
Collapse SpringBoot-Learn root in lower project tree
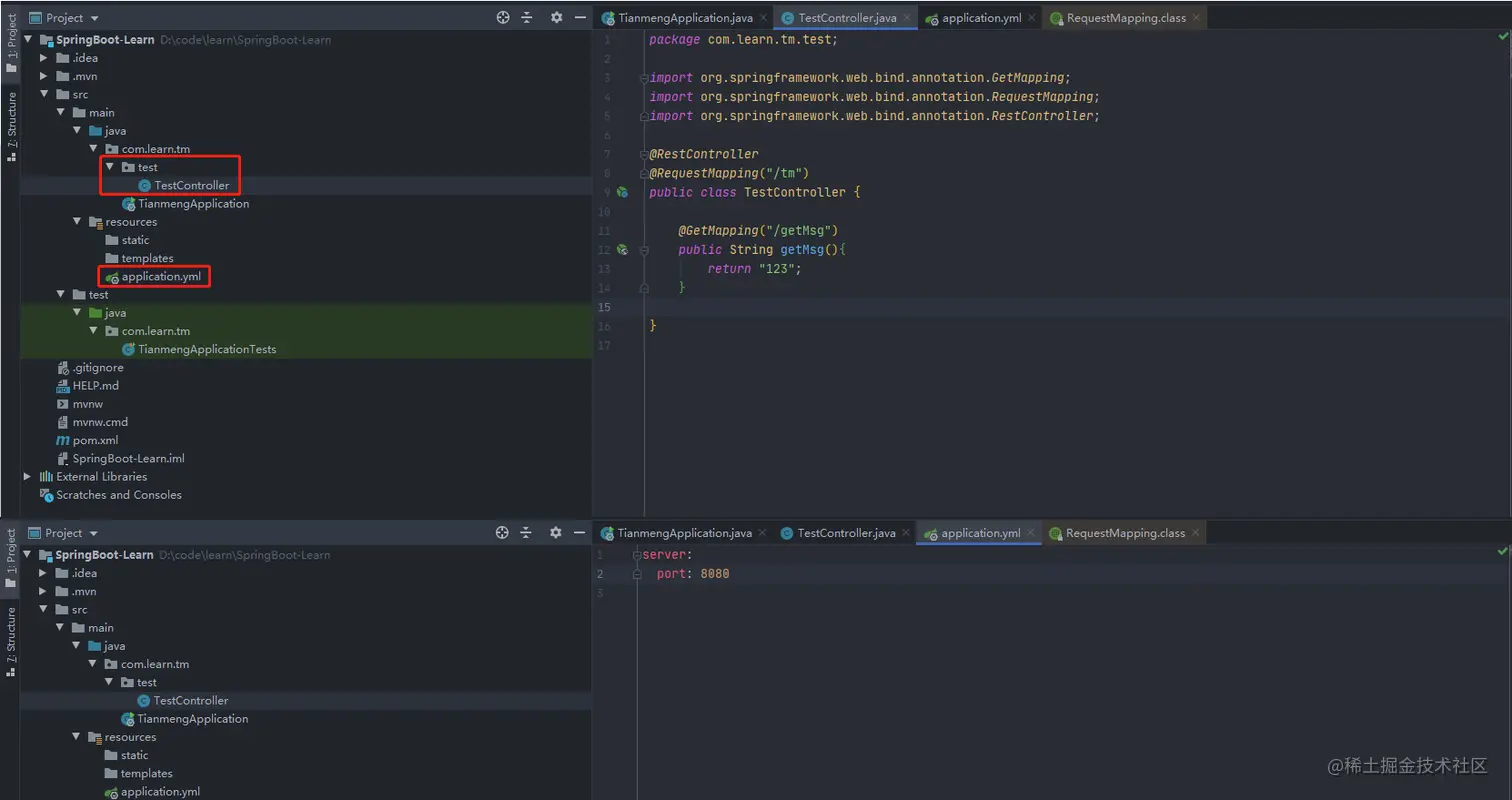(x=28, y=555)
